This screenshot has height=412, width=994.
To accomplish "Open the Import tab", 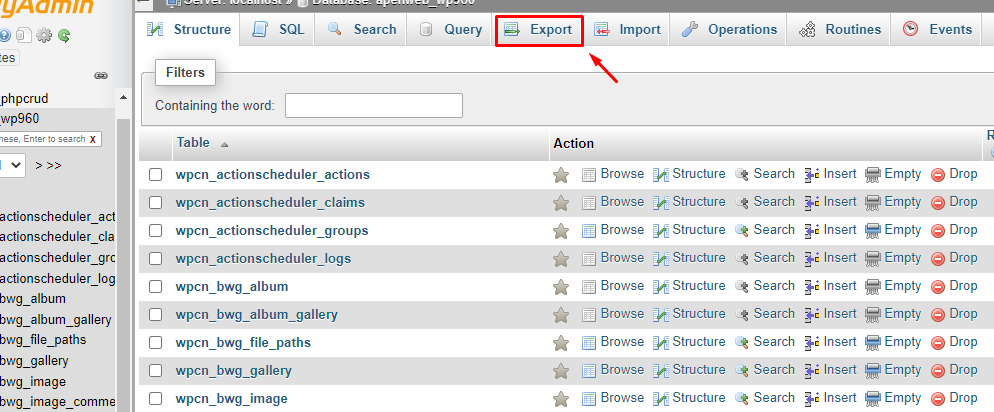I will (x=628, y=30).
